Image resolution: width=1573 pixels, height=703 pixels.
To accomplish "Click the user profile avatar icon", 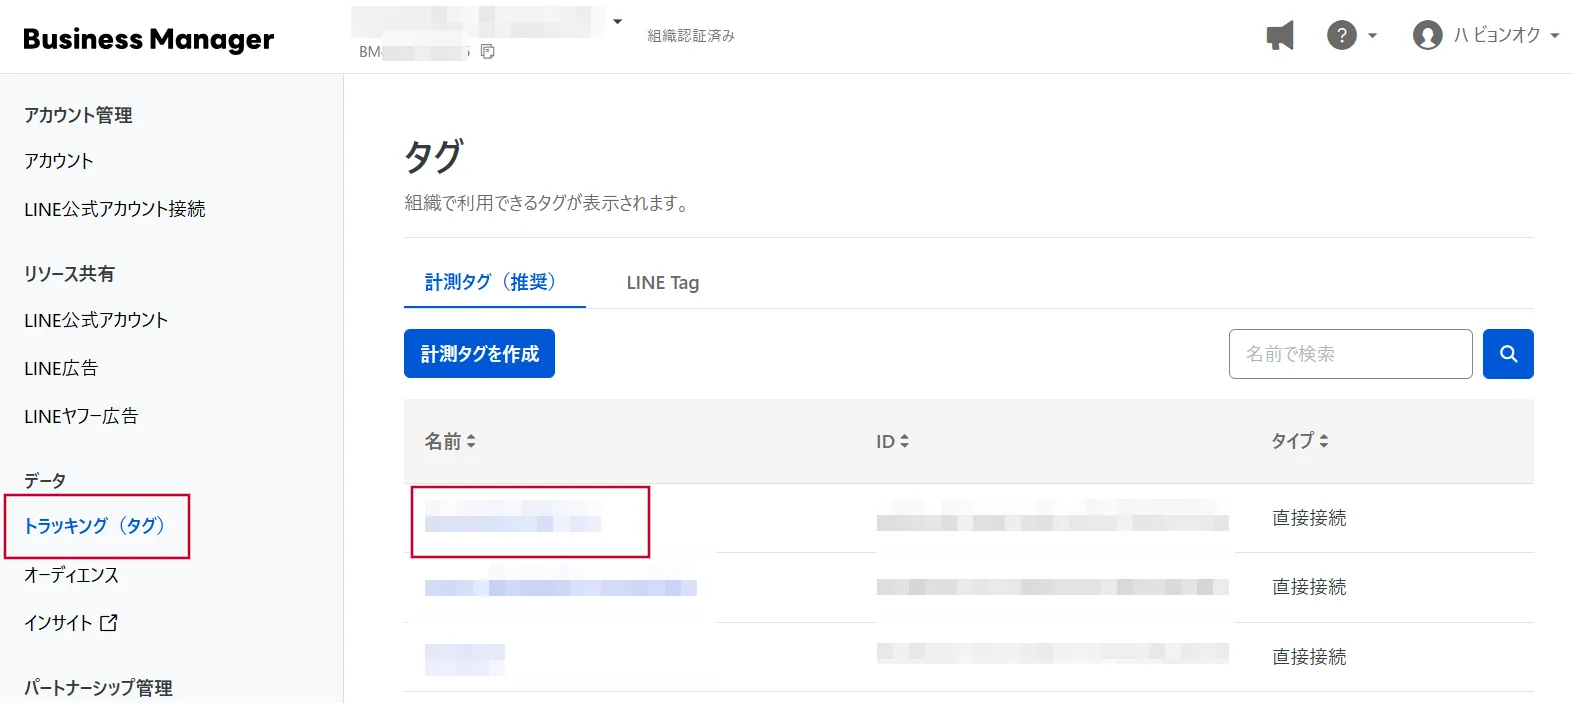I will 1427,36.
